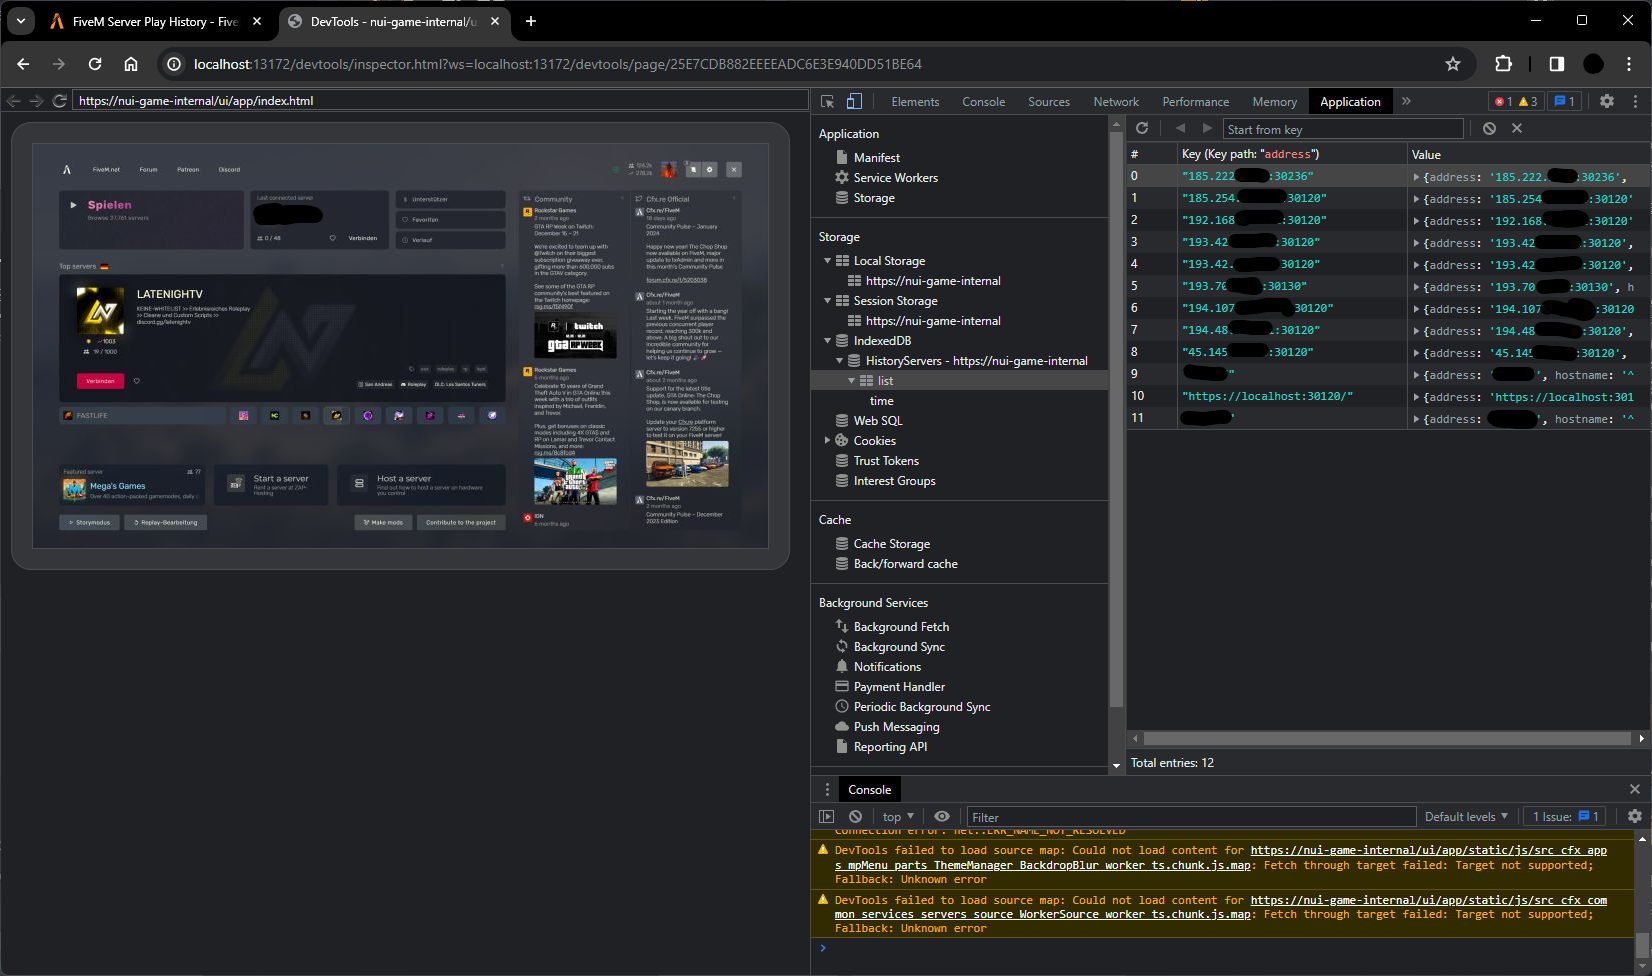1652x976 pixels.
Task: Expand the Cookies storage node
Action: click(x=828, y=441)
